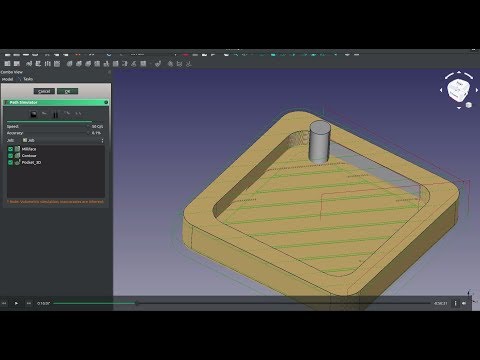480x360 pixels.
Task: Click the simulation play icon after pause
Action: pos(67,114)
